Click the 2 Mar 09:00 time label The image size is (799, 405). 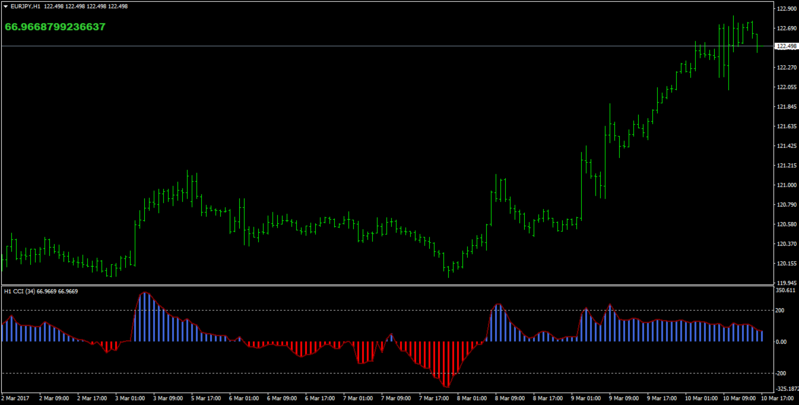(x=54, y=398)
